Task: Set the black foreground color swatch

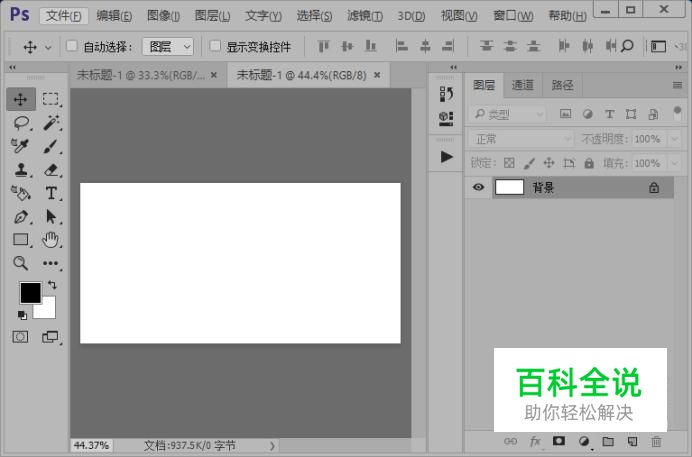Action: (x=30, y=293)
